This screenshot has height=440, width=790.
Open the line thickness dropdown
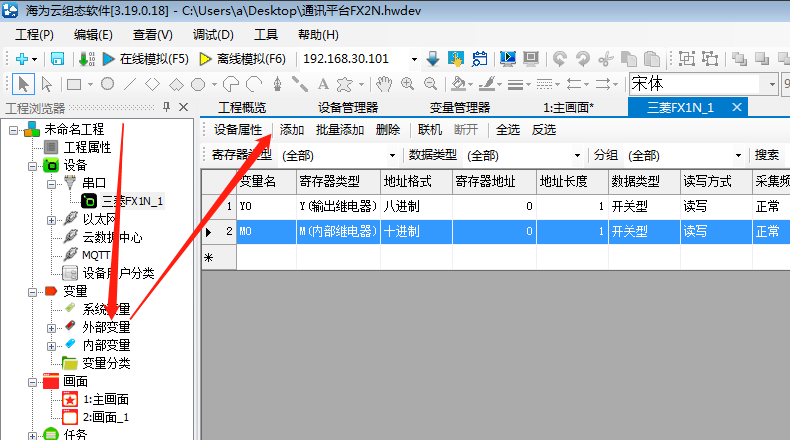(528, 84)
